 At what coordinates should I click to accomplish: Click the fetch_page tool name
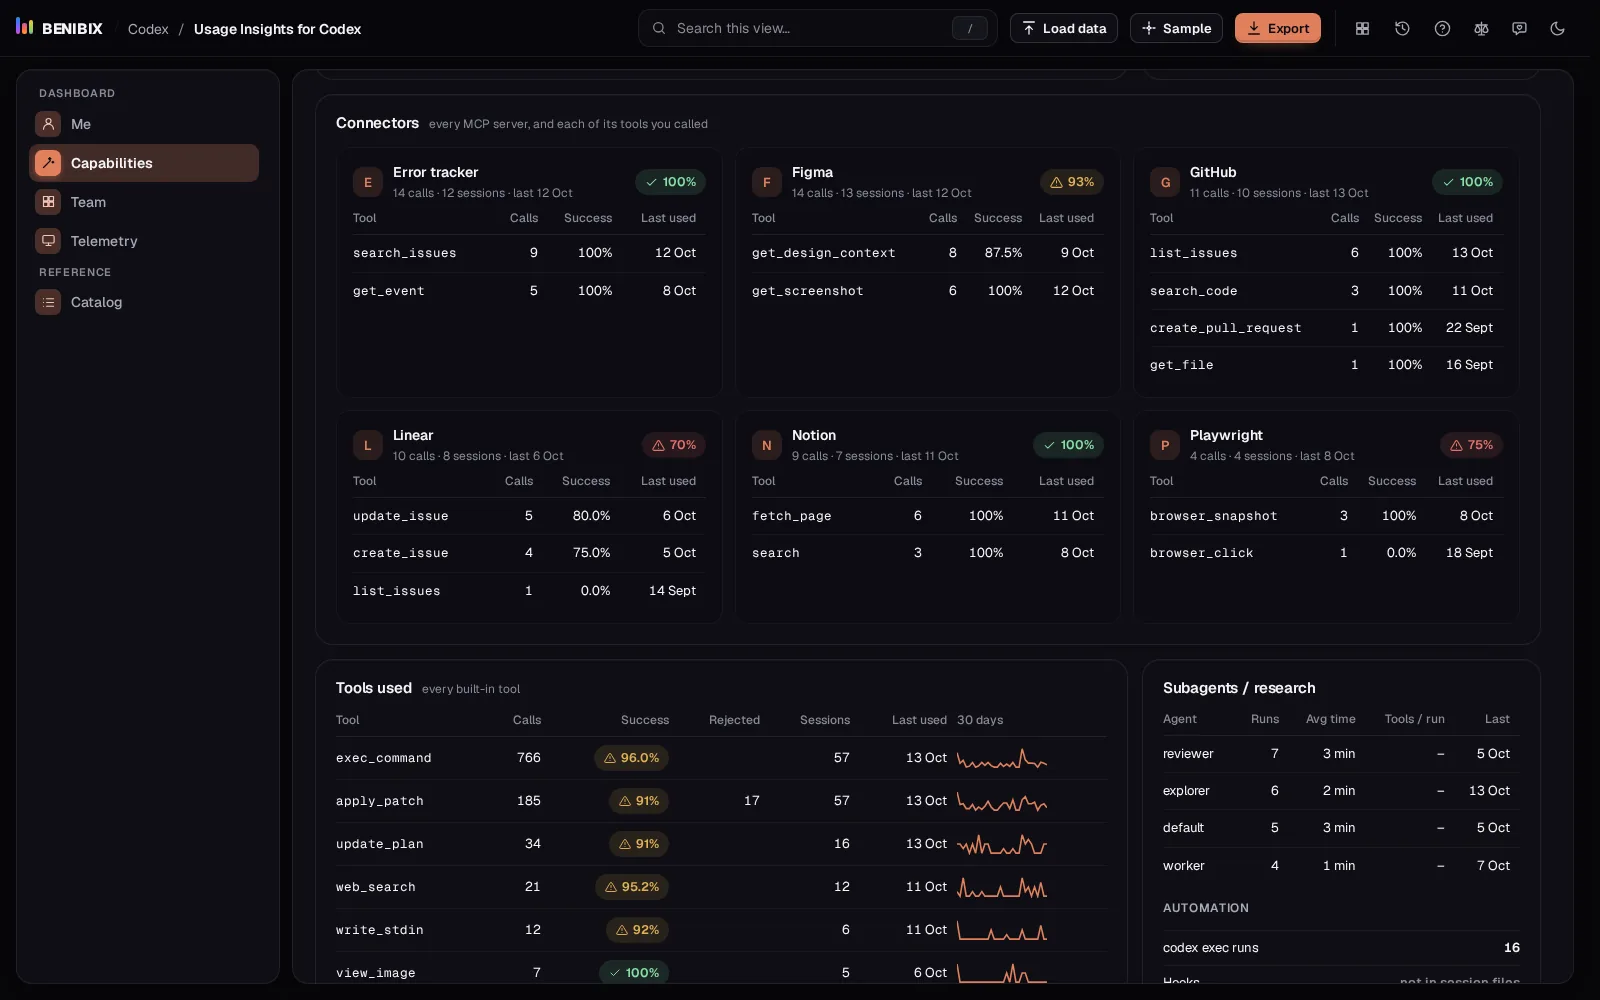pyautogui.click(x=791, y=516)
